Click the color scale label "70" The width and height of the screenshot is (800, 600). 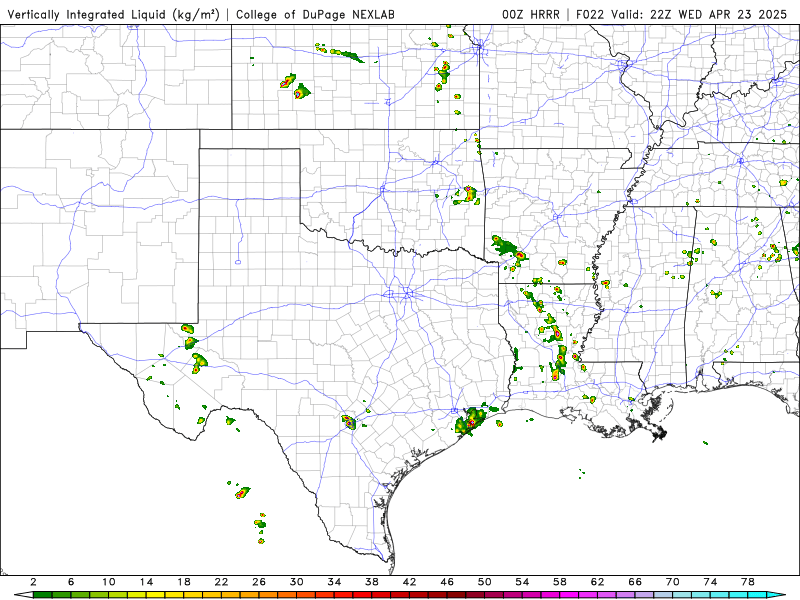click(x=672, y=582)
